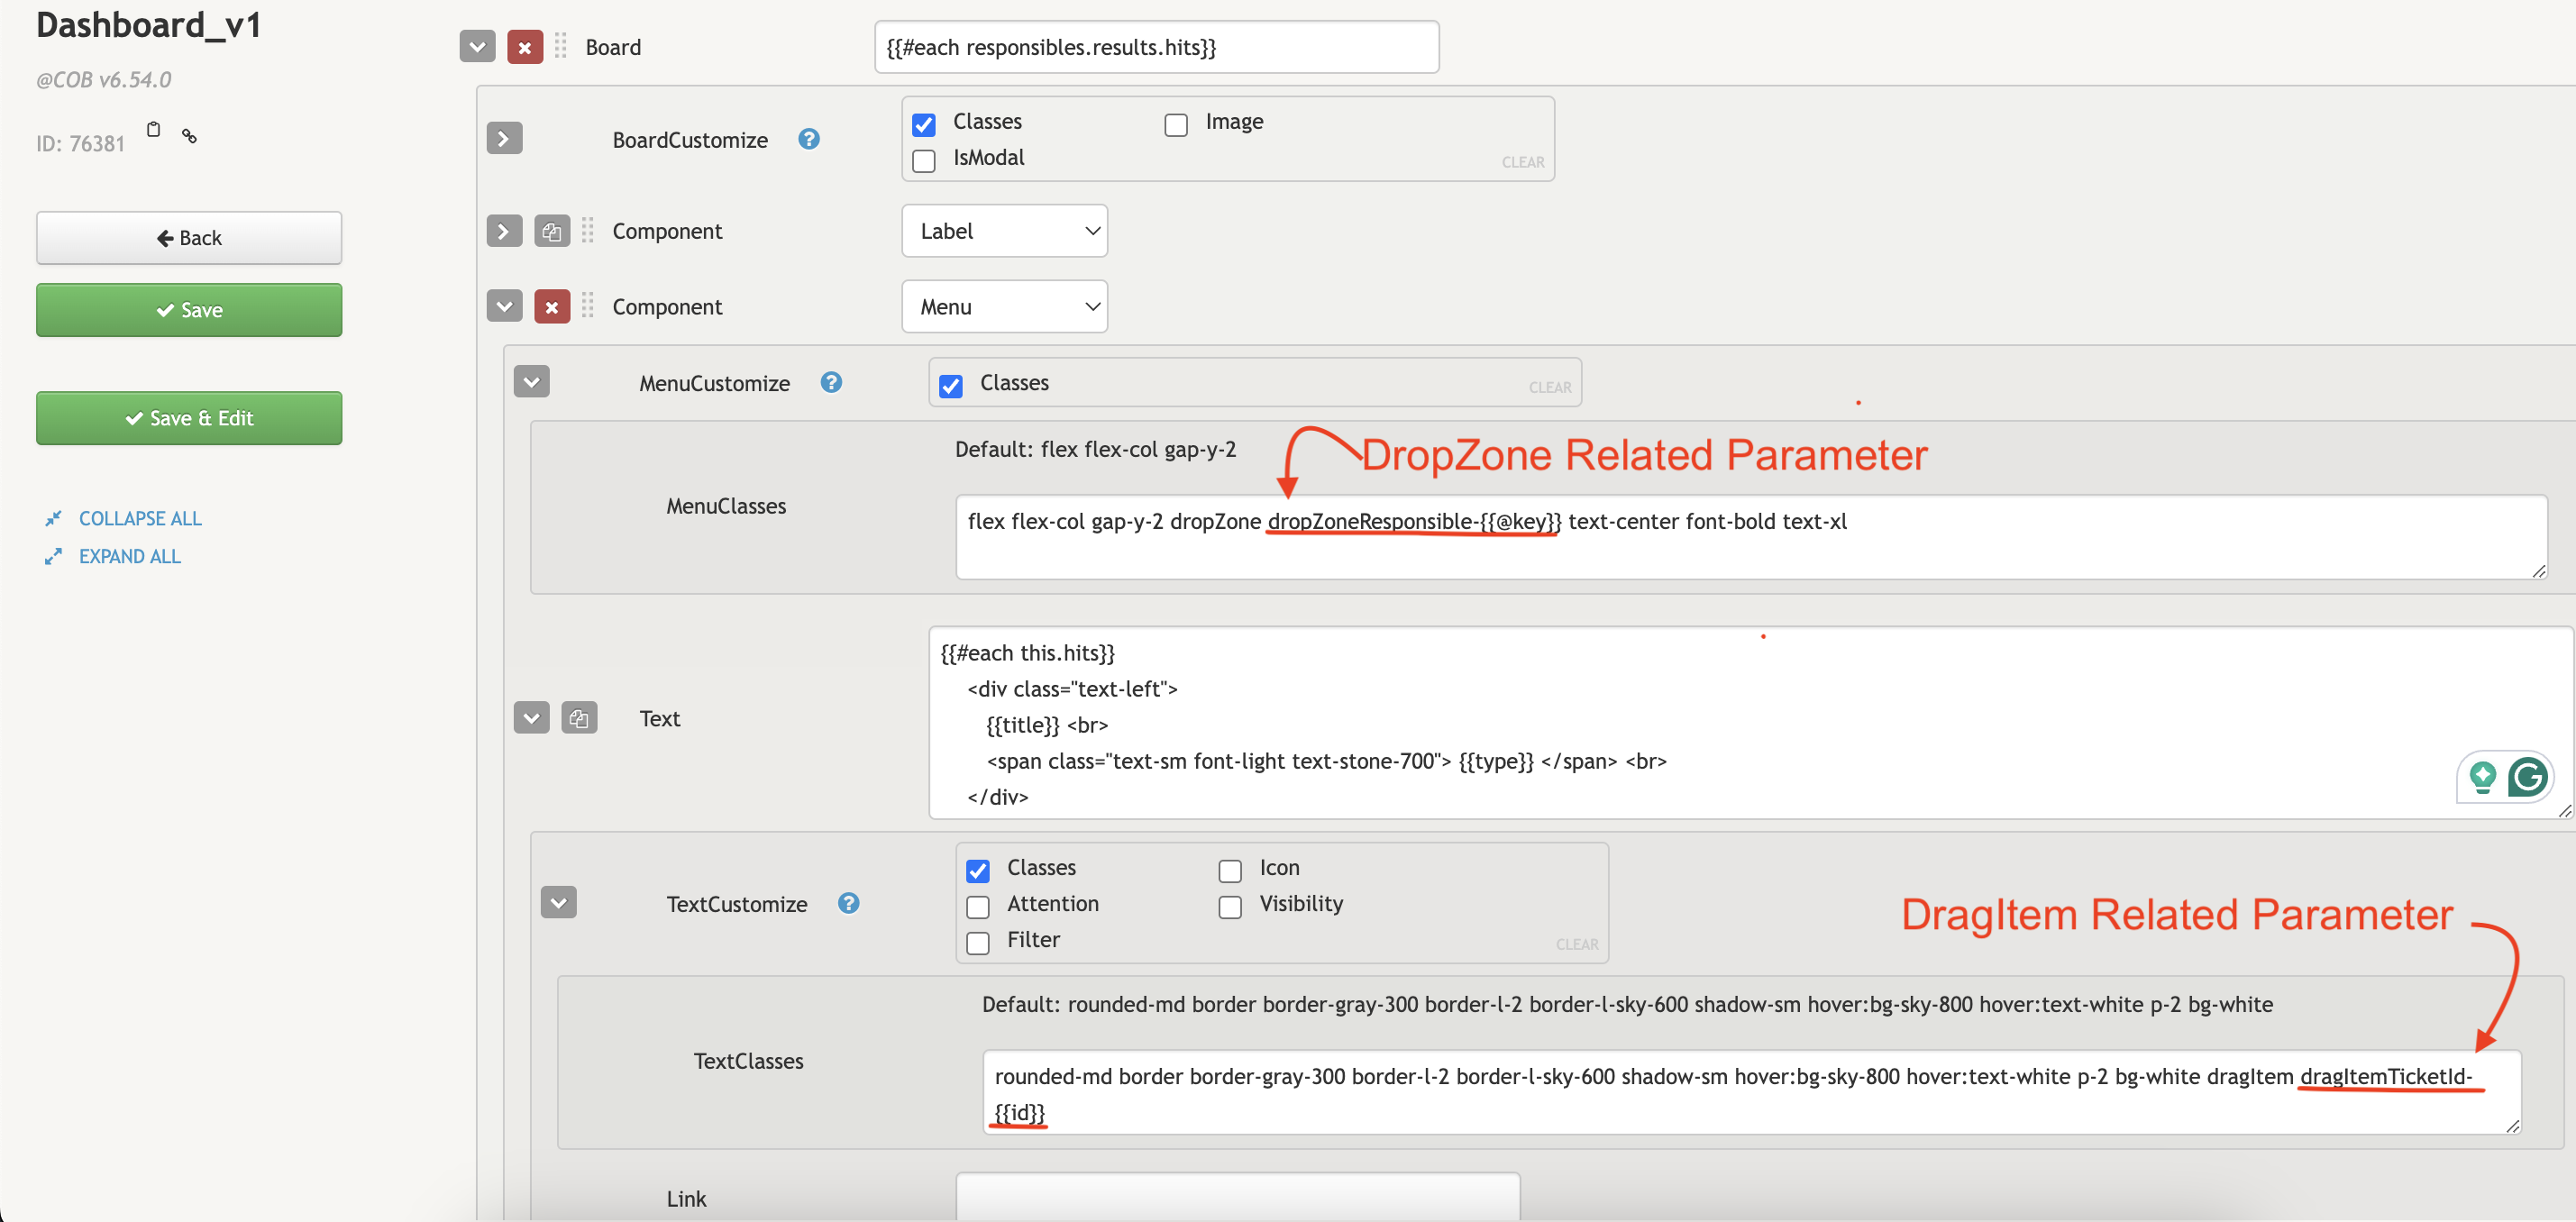Click the Expand All arrows icon
The height and width of the screenshot is (1222, 2576).
53,556
